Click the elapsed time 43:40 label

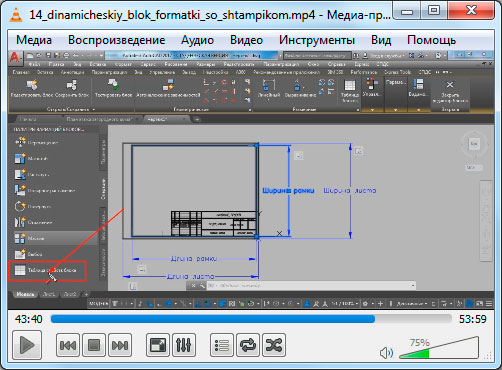(x=29, y=319)
